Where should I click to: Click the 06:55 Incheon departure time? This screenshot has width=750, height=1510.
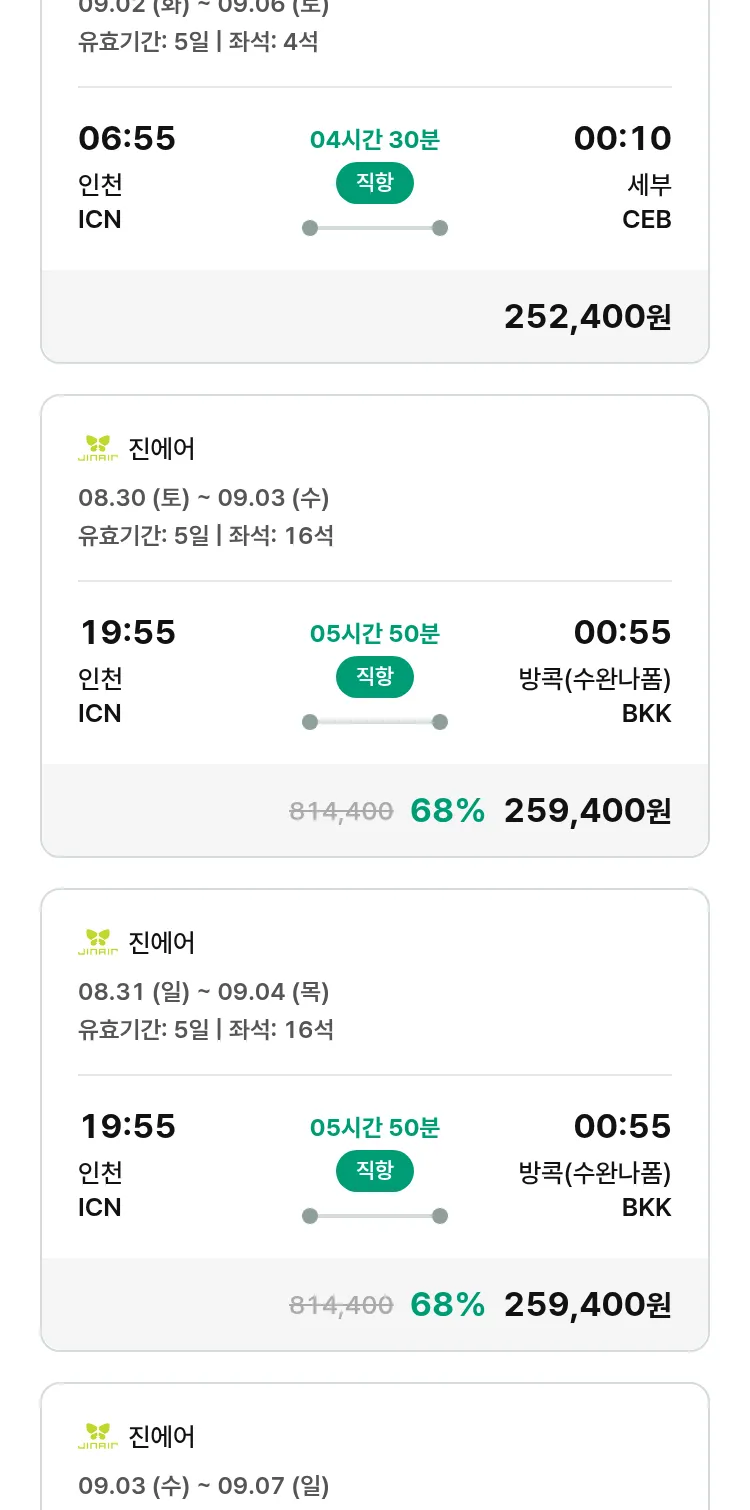coord(127,138)
